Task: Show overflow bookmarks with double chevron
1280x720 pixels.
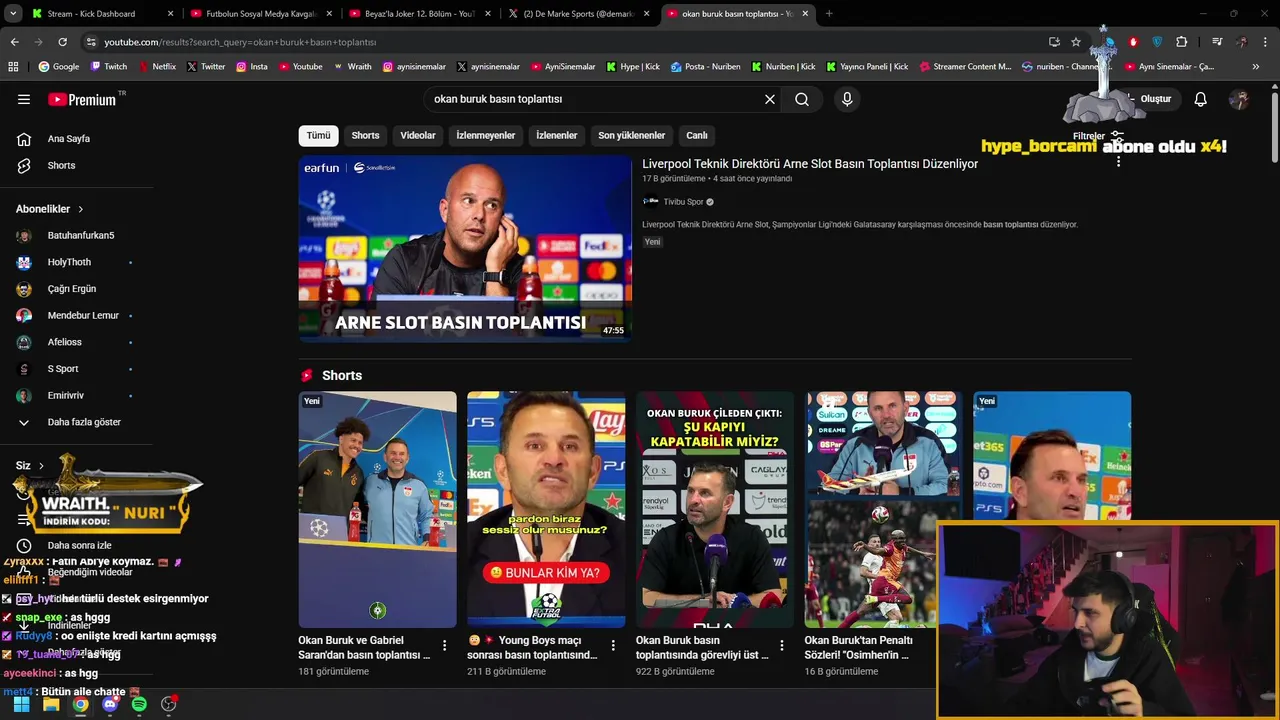Action: pyautogui.click(x=1256, y=67)
